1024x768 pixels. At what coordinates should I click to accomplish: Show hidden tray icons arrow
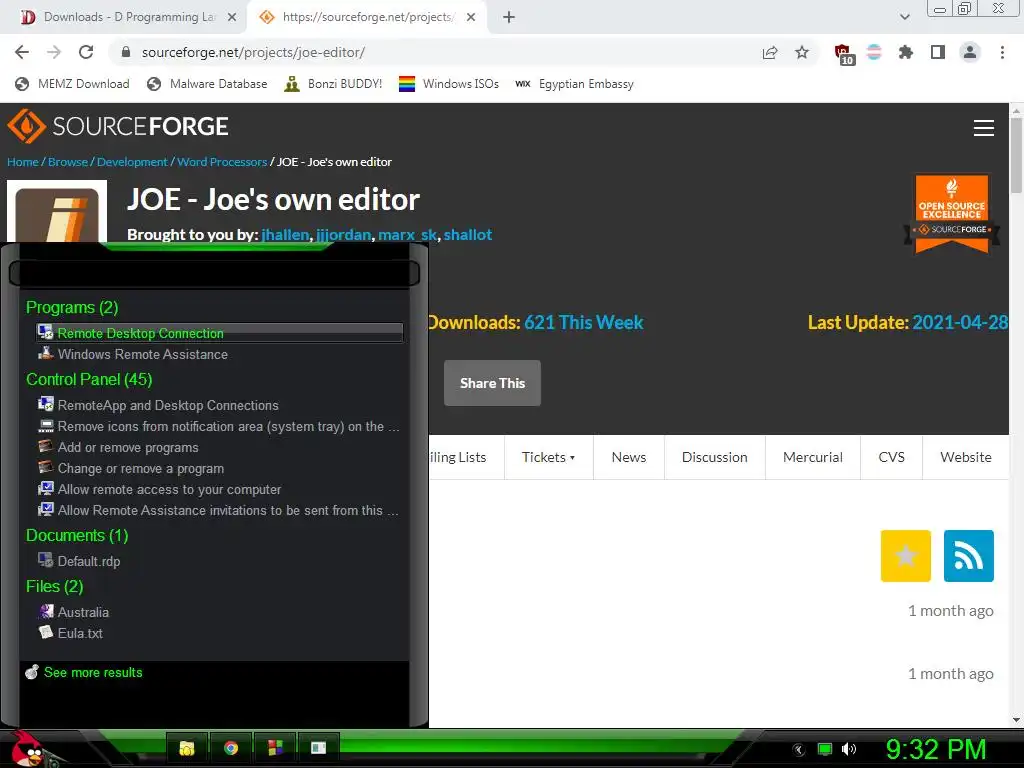coord(799,750)
